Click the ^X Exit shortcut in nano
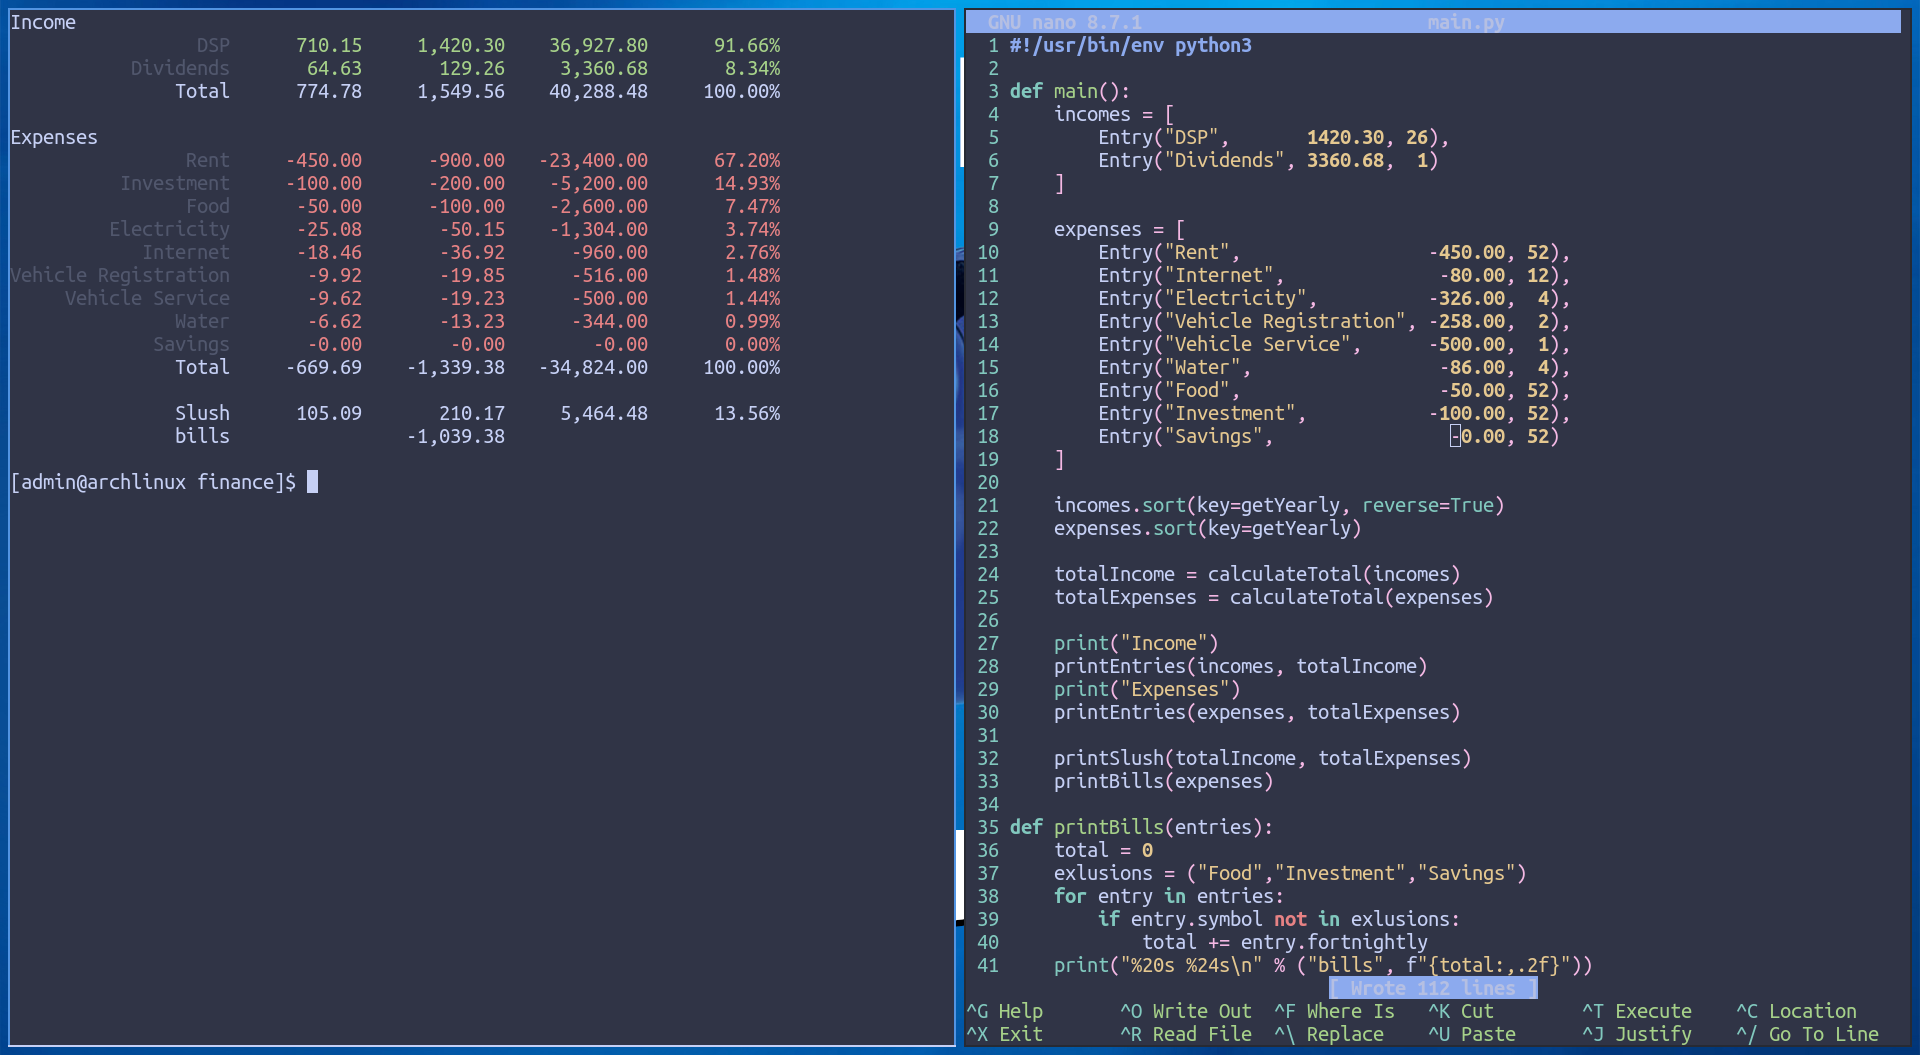The width and height of the screenshot is (1920, 1055). pyautogui.click(x=1004, y=1034)
